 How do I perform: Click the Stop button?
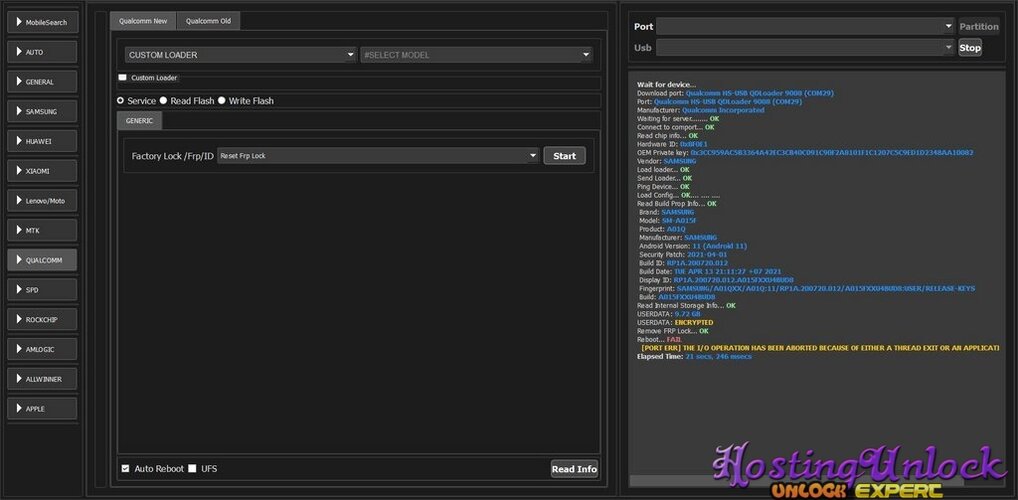pos(970,47)
